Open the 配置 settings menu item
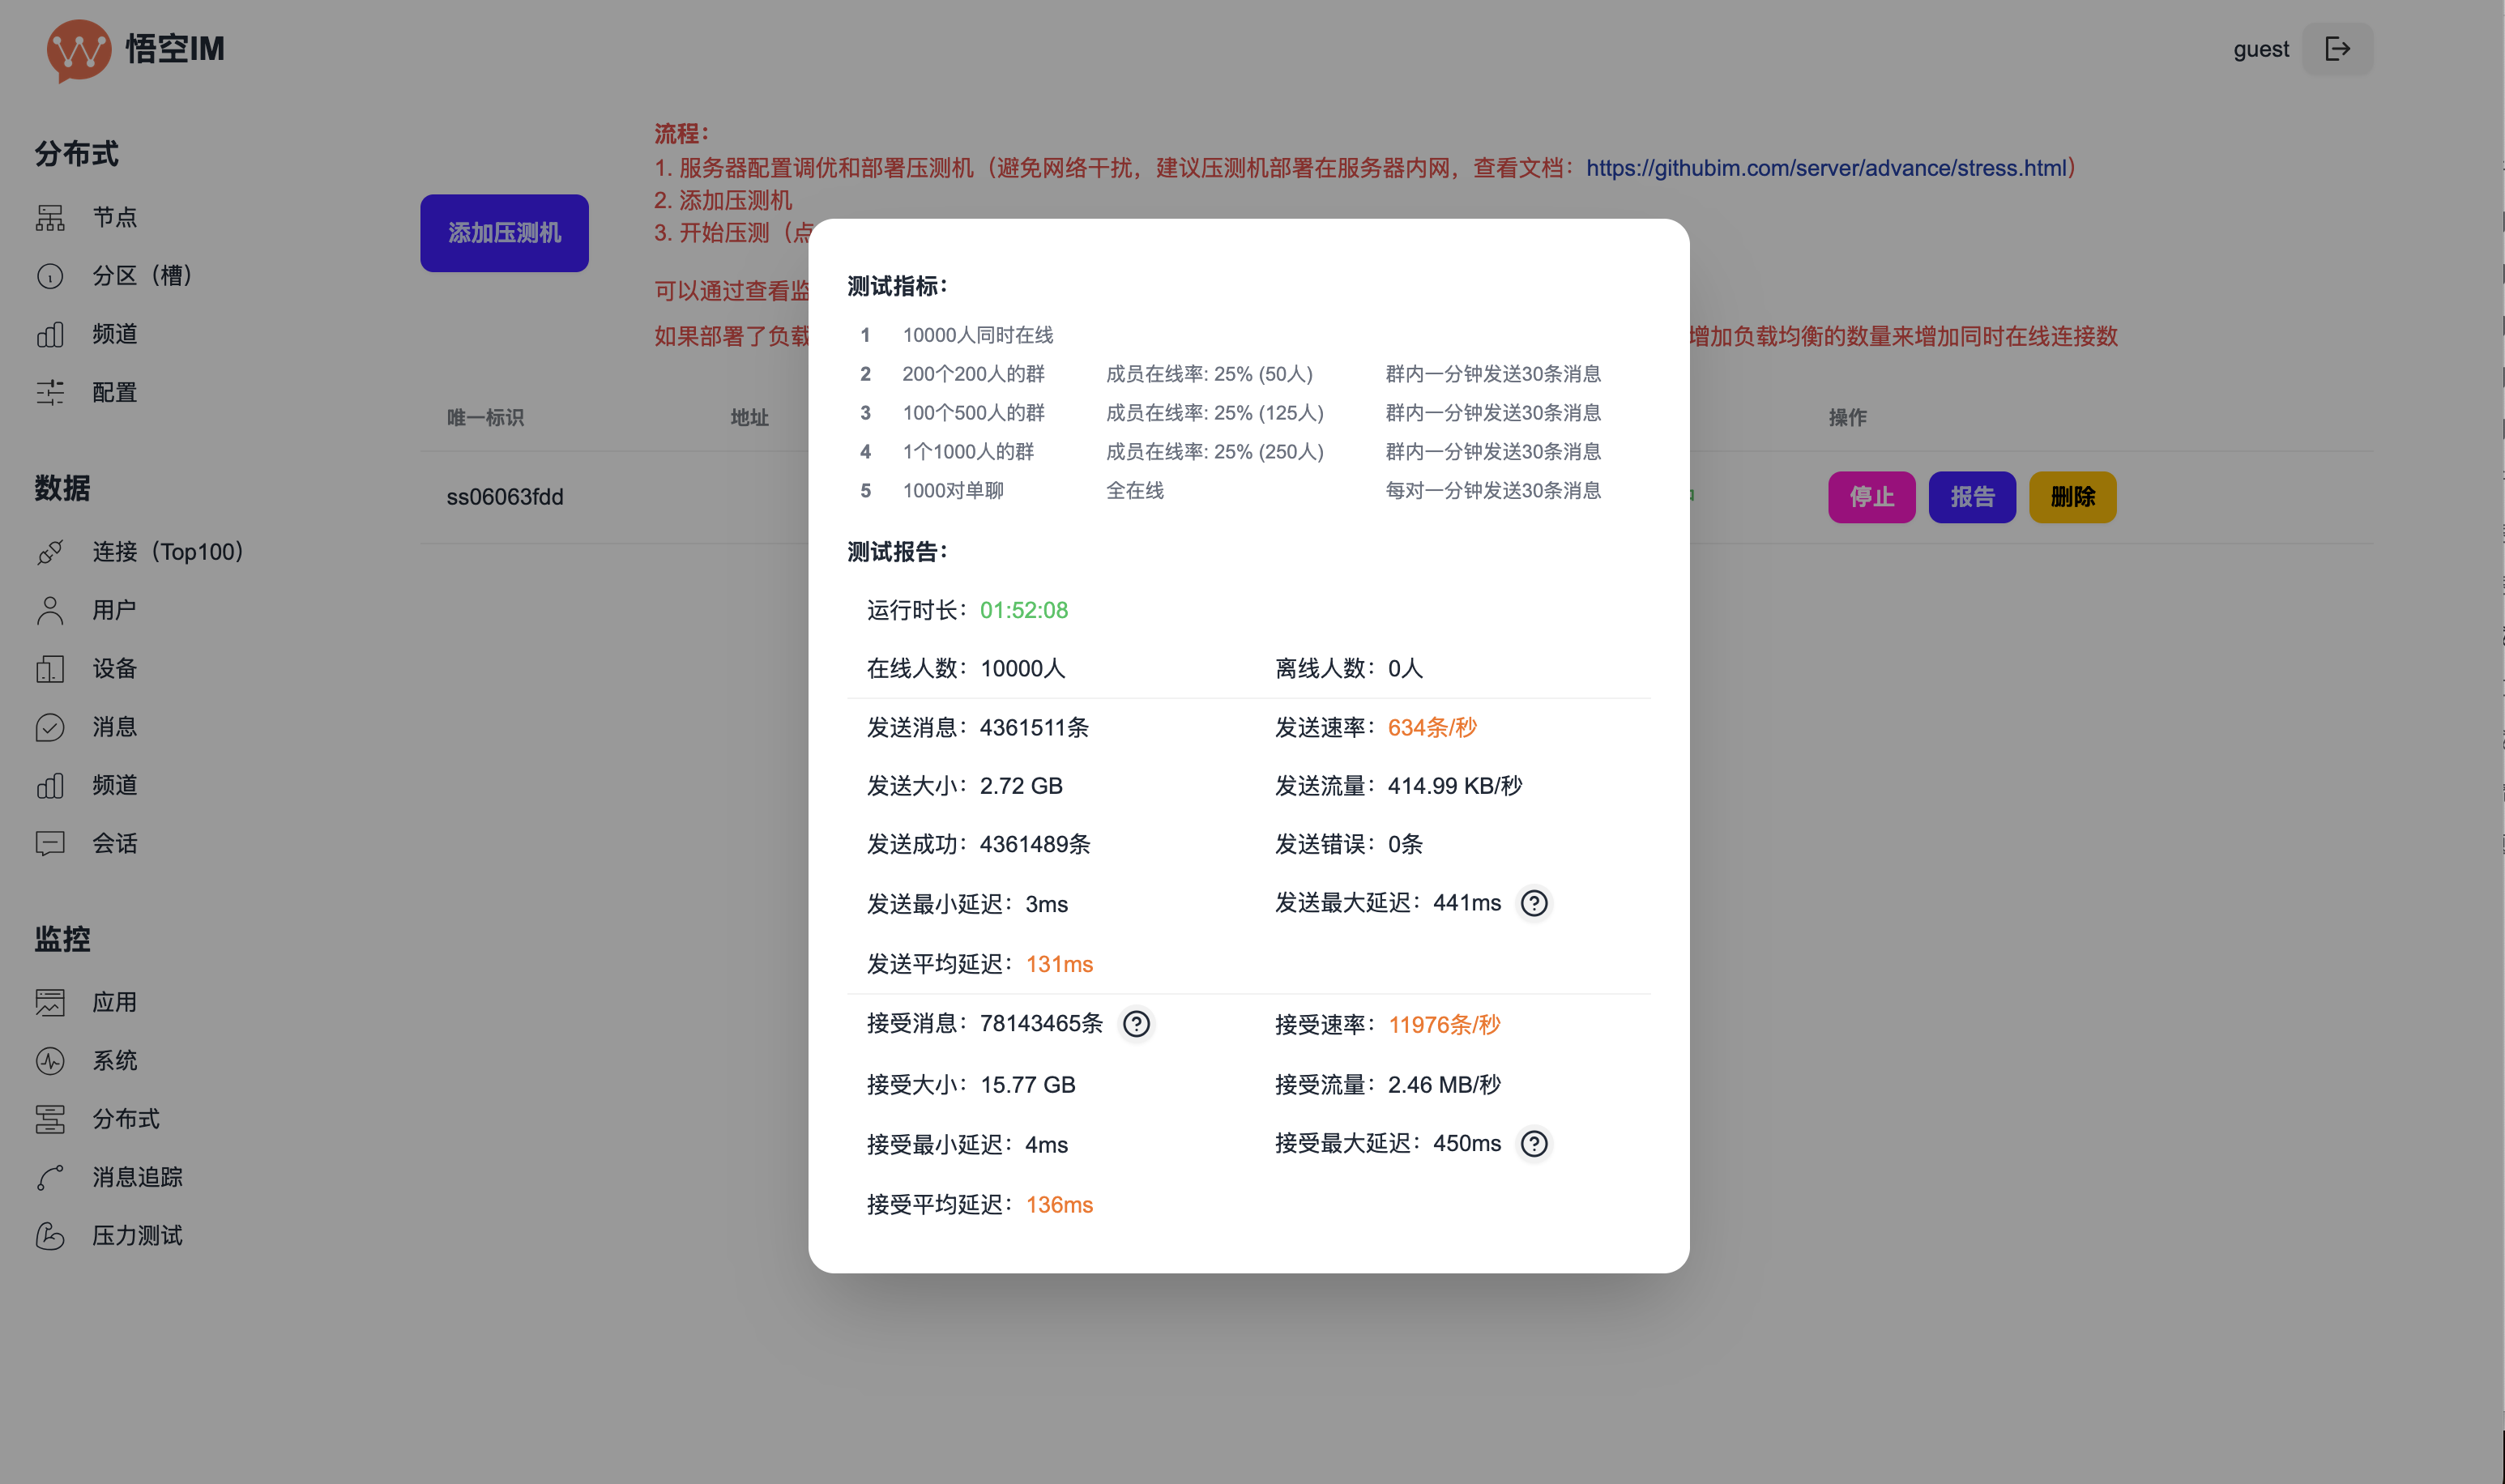Viewport: 2505px width, 1484px height. click(x=114, y=393)
